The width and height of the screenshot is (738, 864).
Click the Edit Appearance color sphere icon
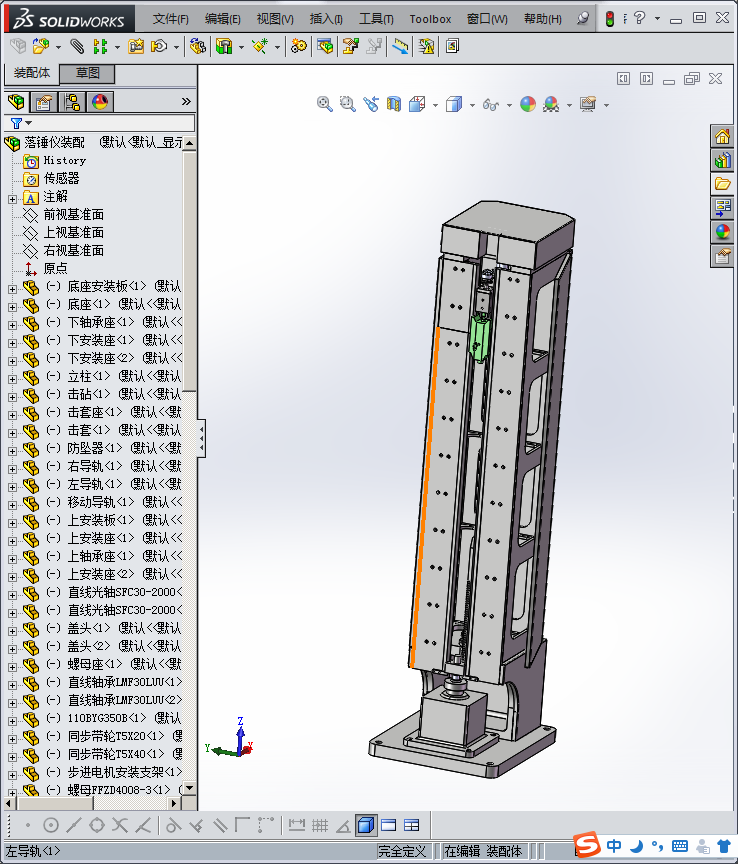528,104
